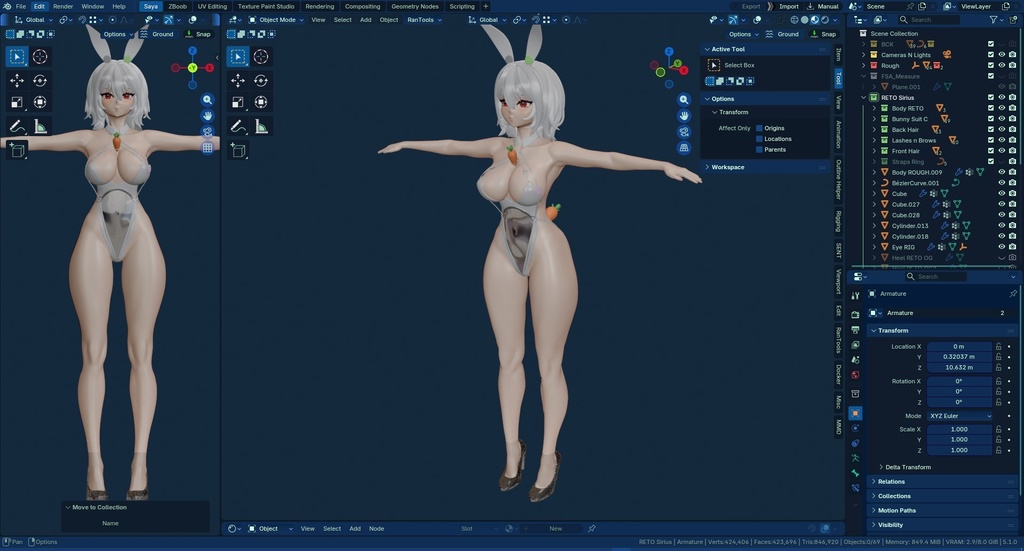Open the RanTools dropdown menu
Screen dimensions: 1024x551
coord(424,20)
